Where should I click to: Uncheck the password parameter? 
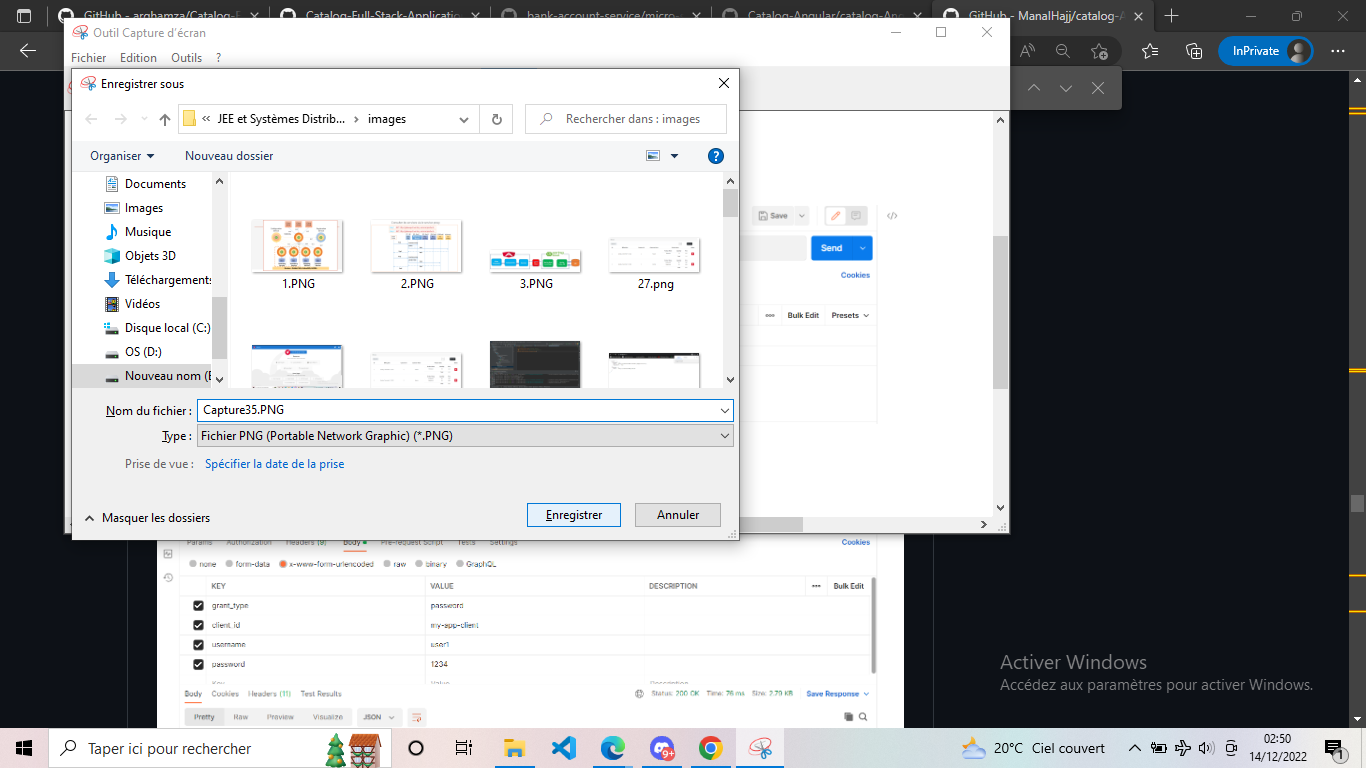198,664
